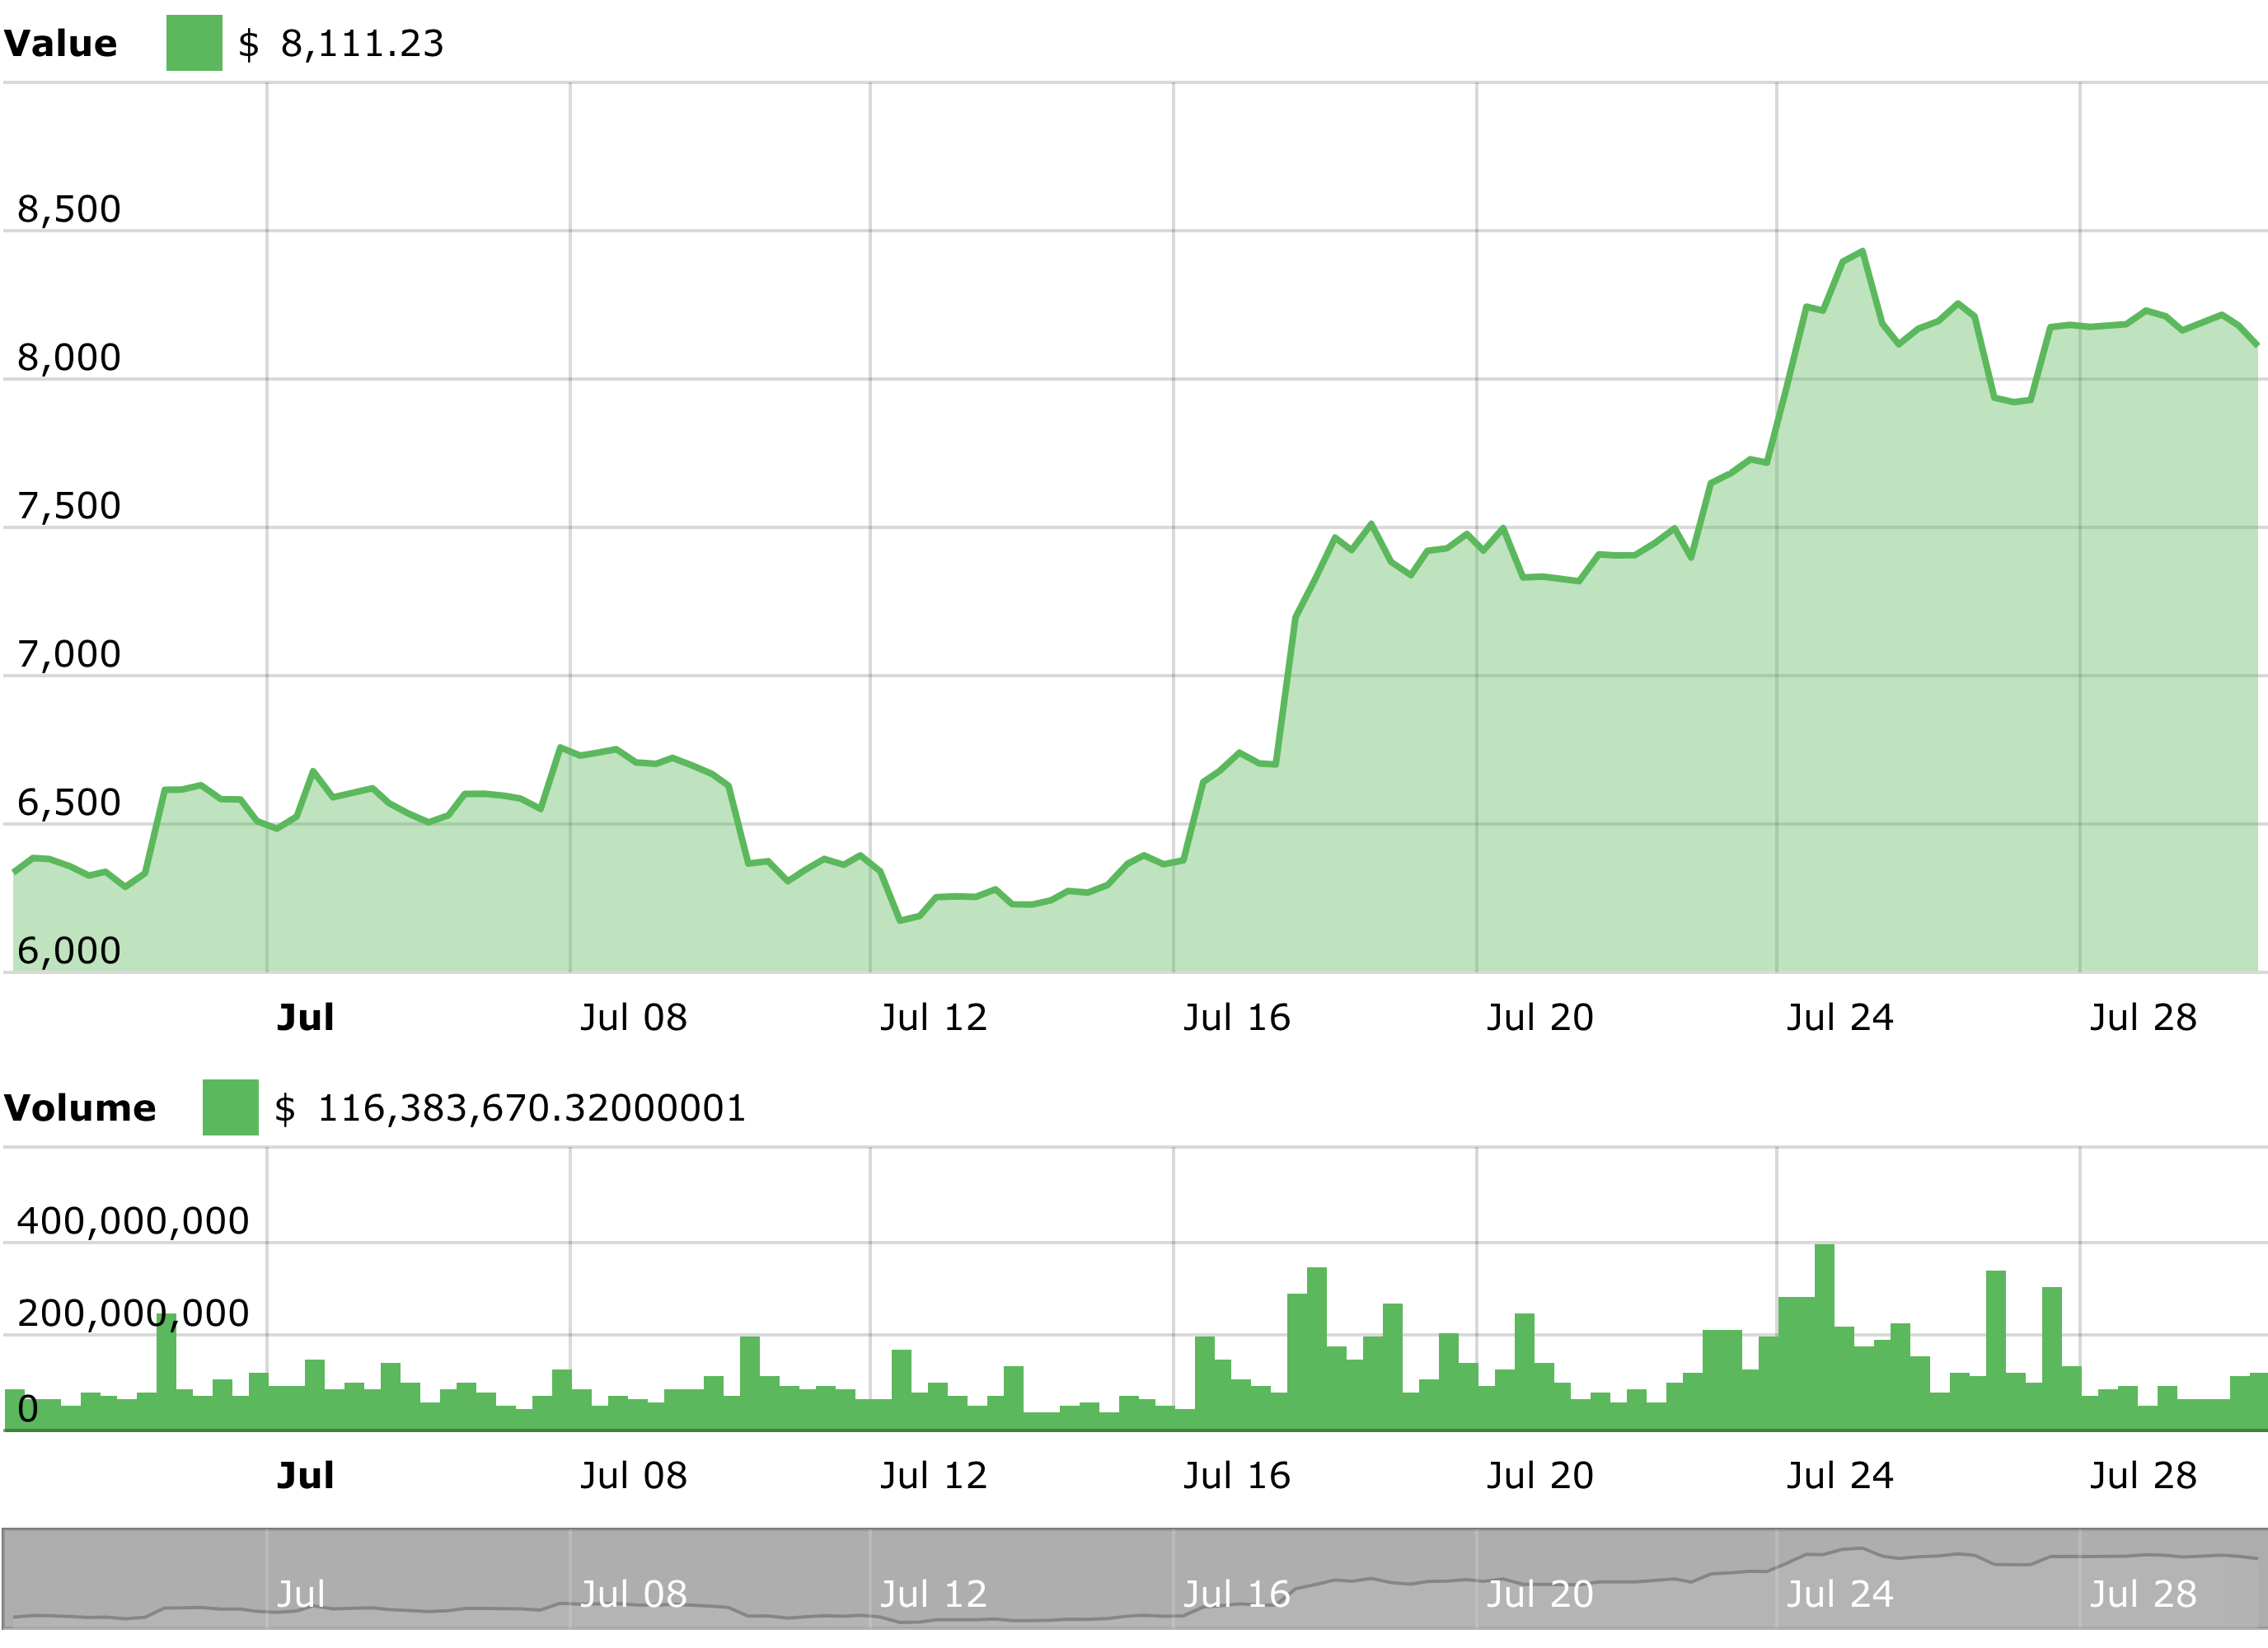Click gray range scrollbar at Jul 28
This screenshot has width=2268, height=1648.
[x=2142, y=1594]
